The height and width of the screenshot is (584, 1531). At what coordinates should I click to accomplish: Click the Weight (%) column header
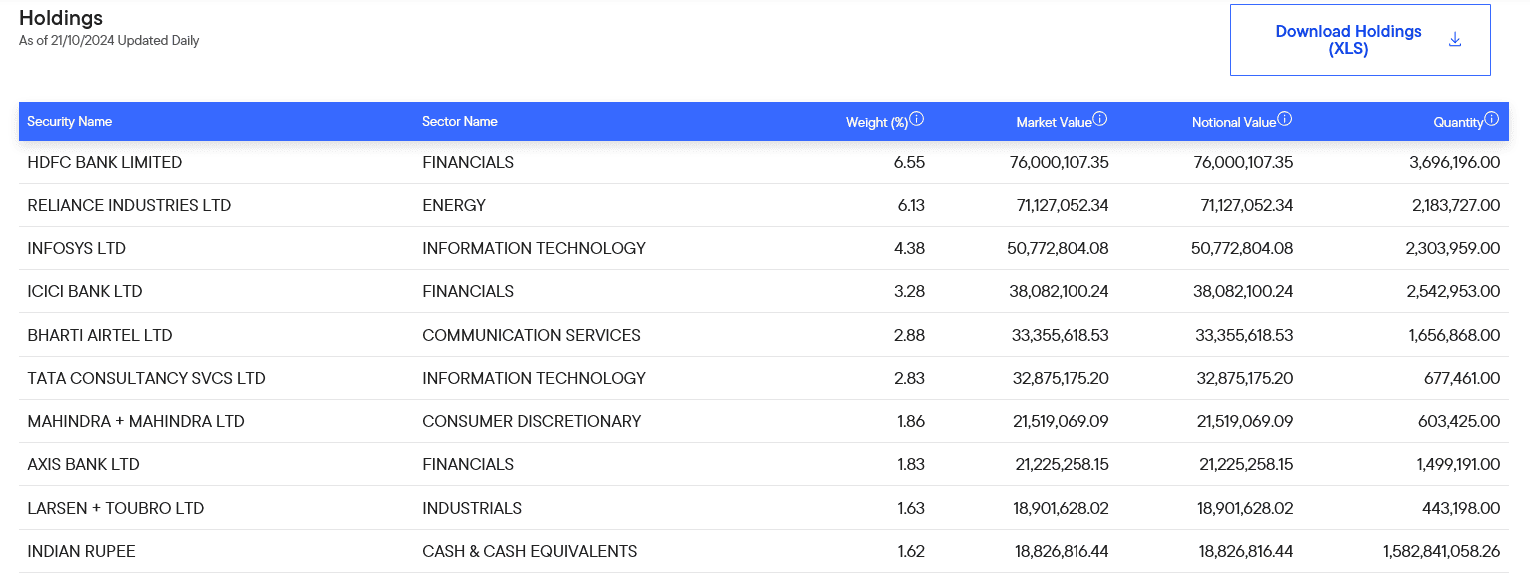point(876,122)
